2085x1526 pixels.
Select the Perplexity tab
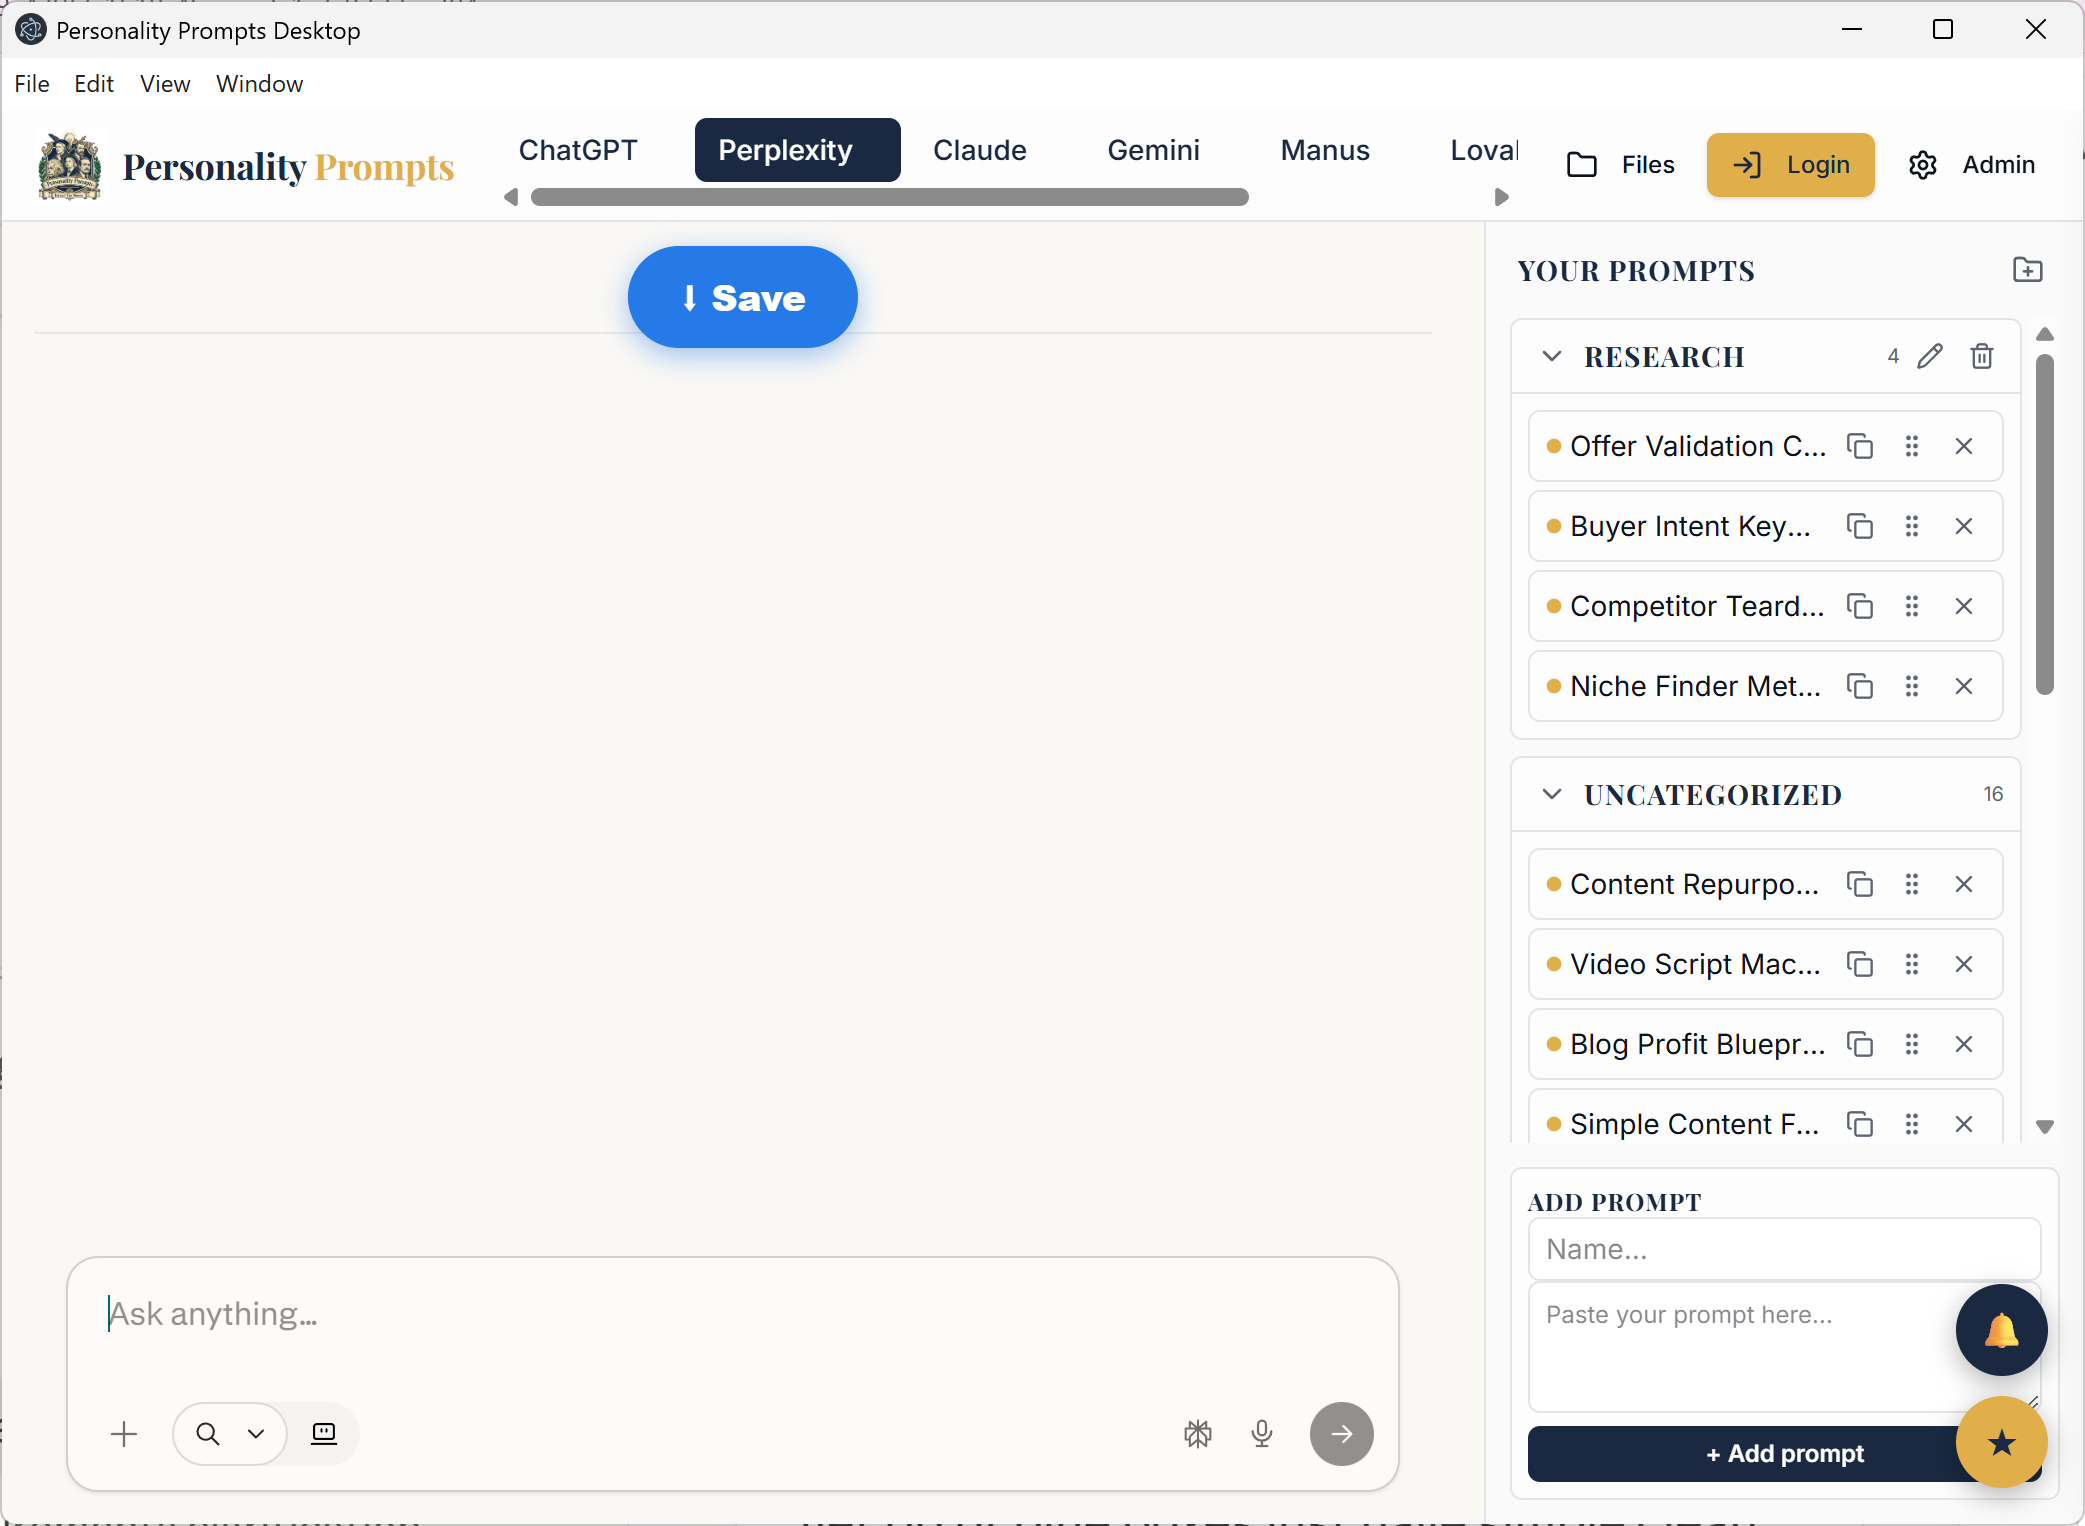click(x=797, y=150)
